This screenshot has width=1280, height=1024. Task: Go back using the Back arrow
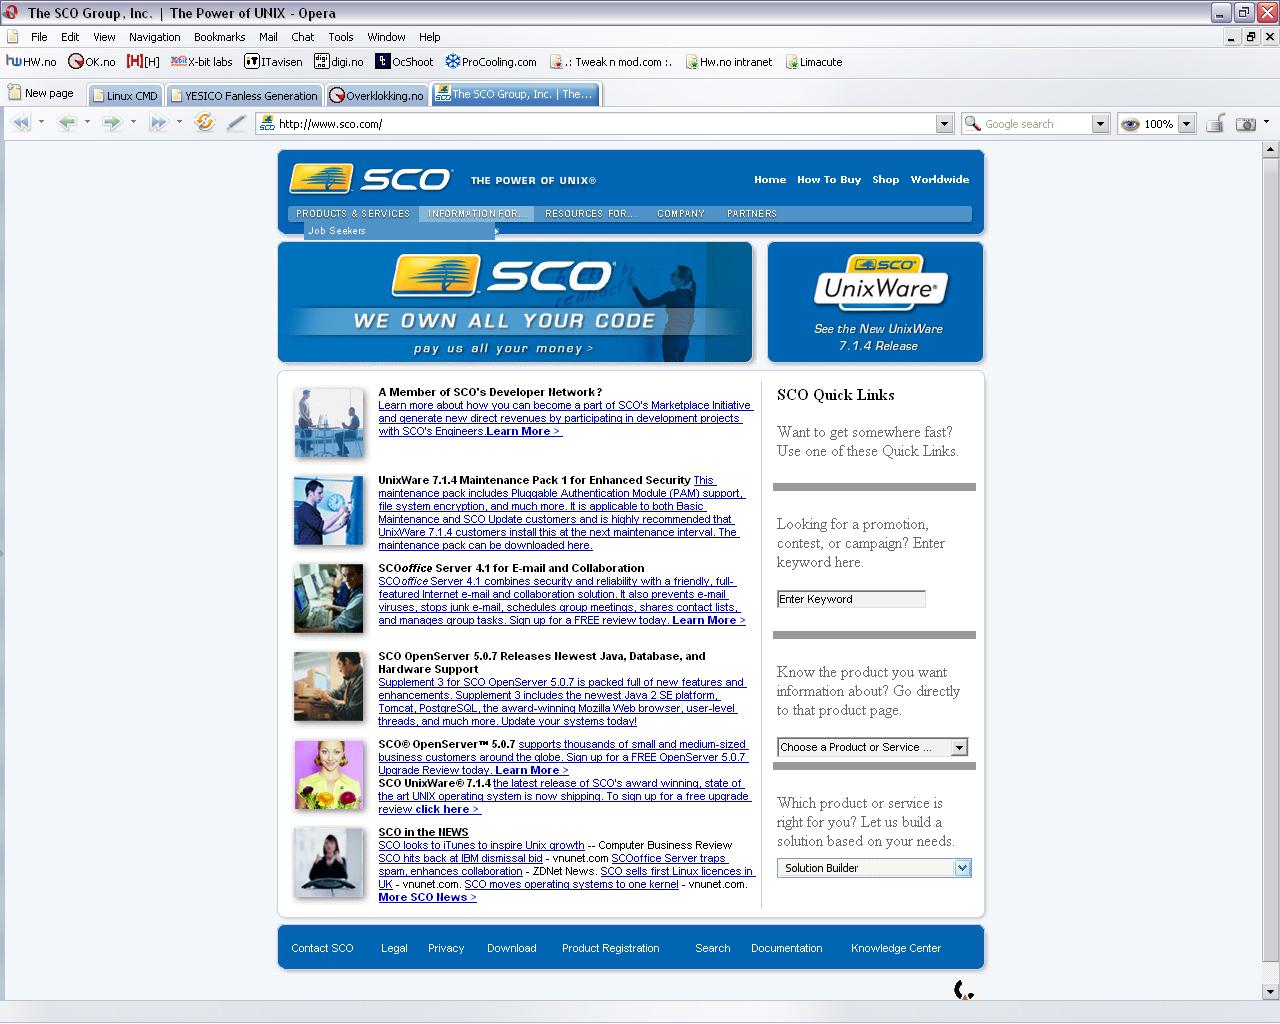pos(66,123)
